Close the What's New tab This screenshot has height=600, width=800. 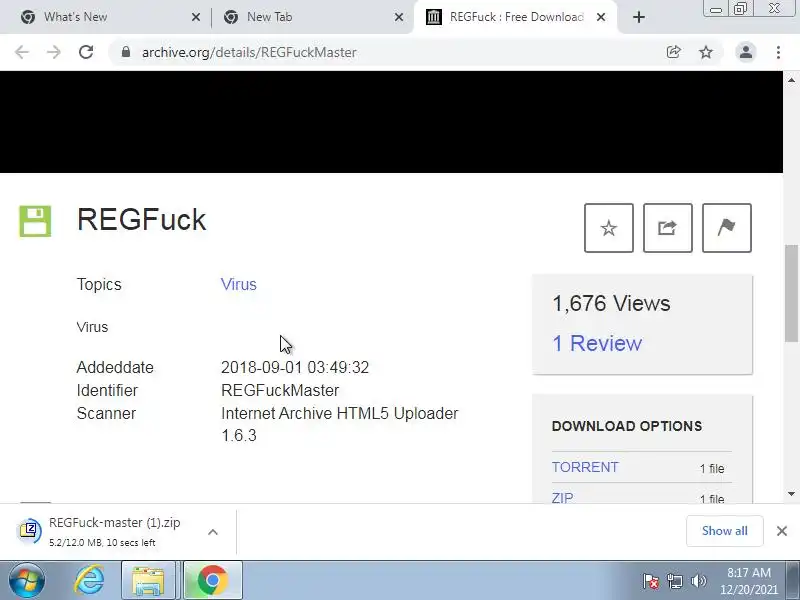pos(195,17)
